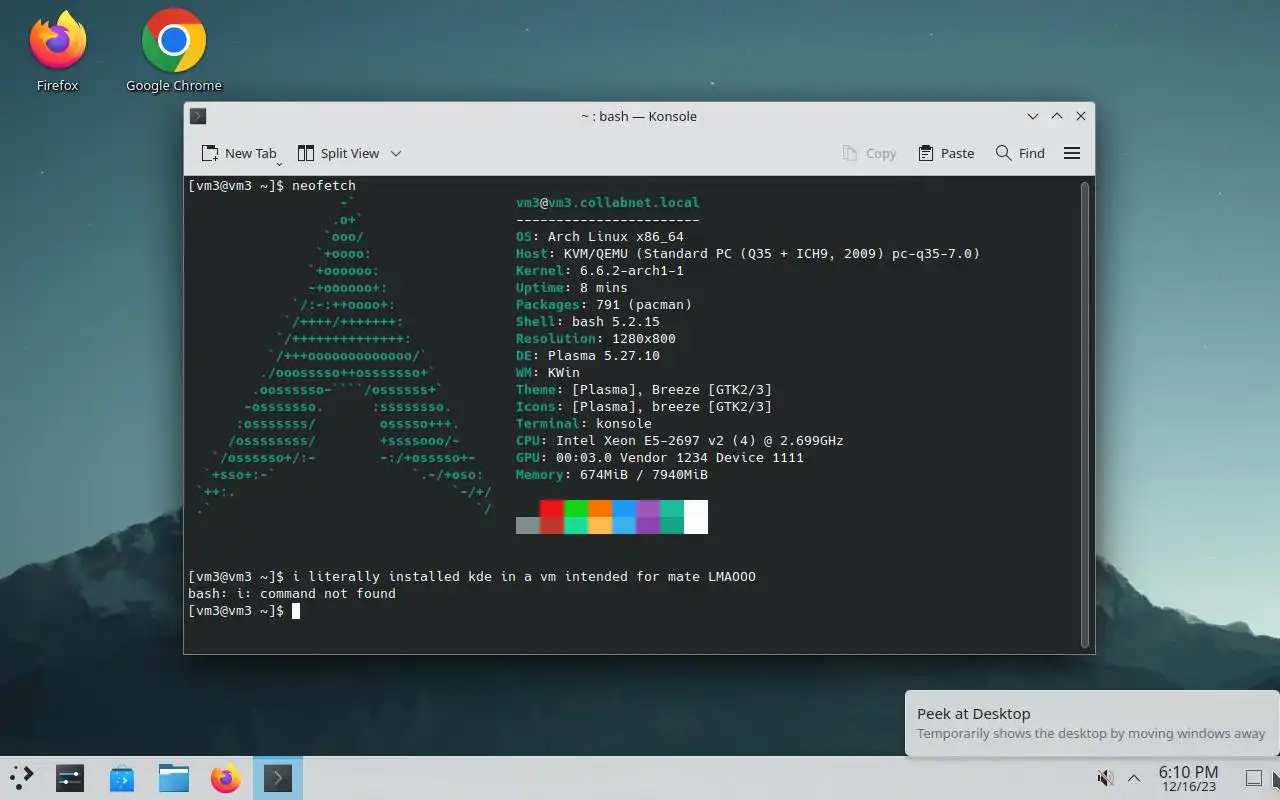Open Dolphin file manager in taskbar

click(174, 777)
